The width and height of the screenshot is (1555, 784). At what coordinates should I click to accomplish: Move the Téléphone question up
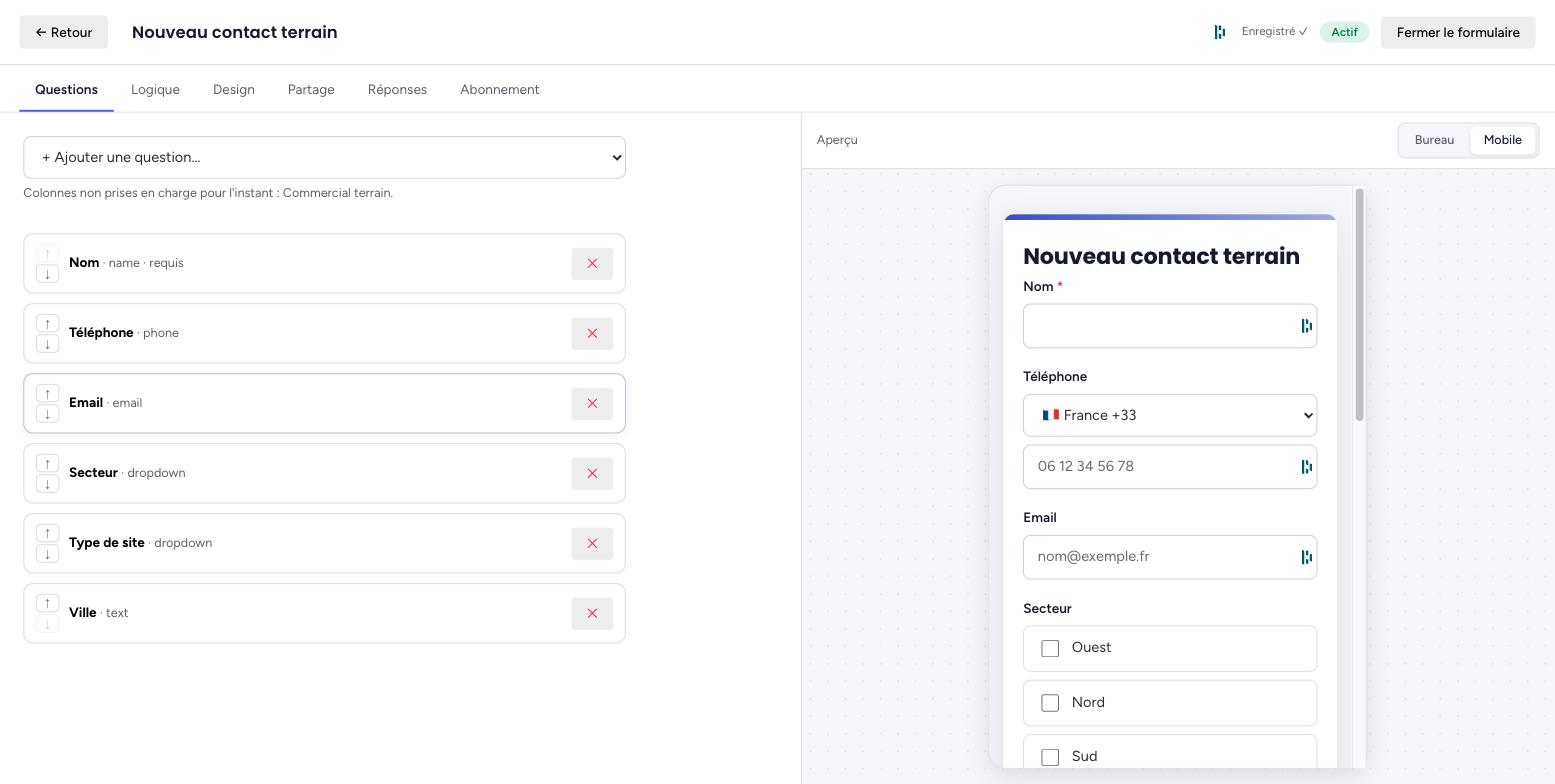click(47, 324)
